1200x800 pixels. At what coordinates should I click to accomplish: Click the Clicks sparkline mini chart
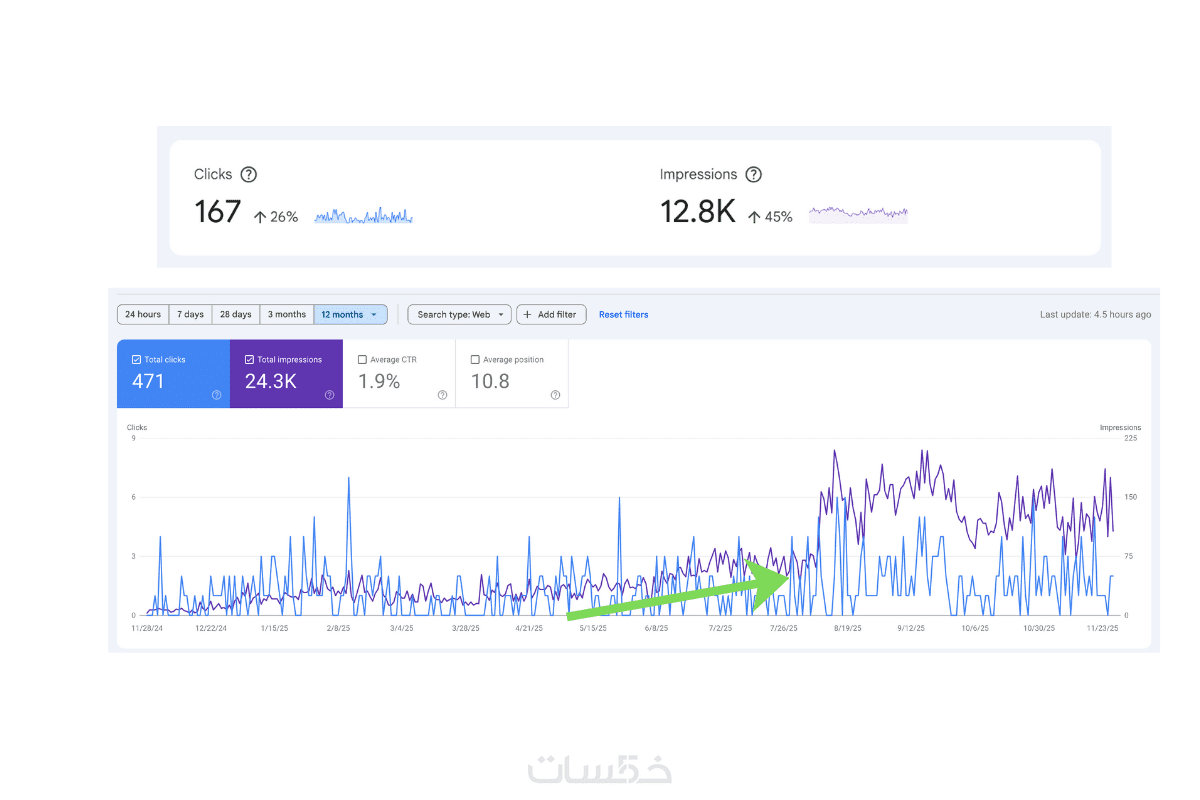[x=363, y=215]
